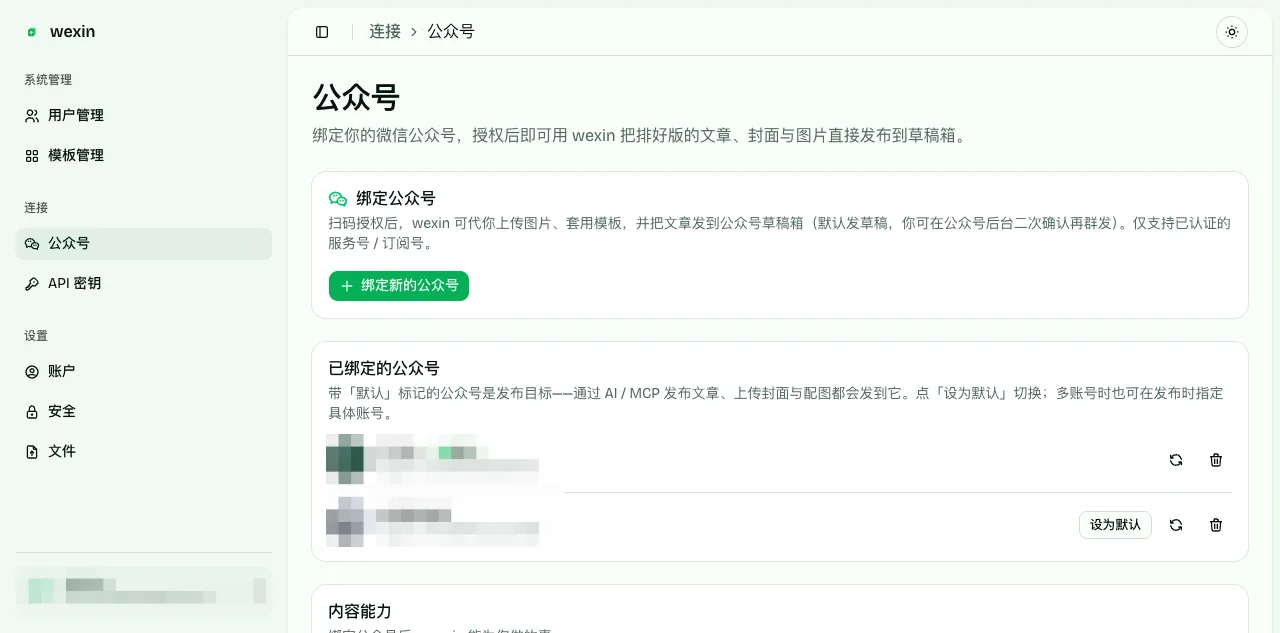Click the 公众号 breadcrumb item
This screenshot has height=633, width=1280.
[451, 32]
